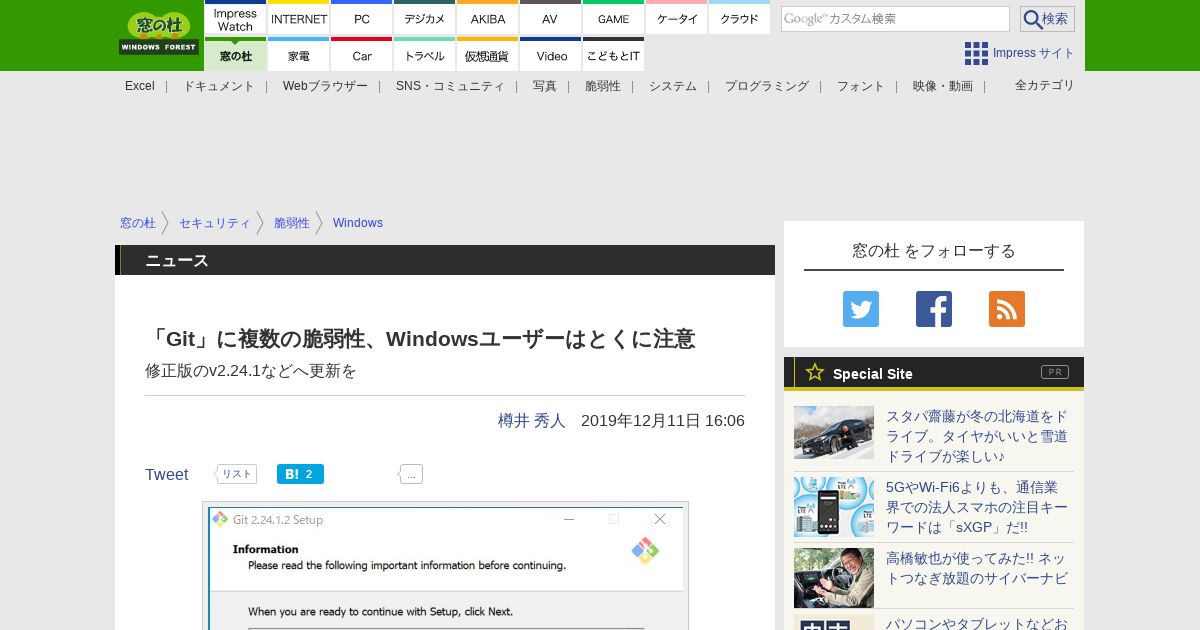This screenshot has height=630, width=1200.
Task: Click the magnifier 検索 search button
Action: [x=1047, y=19]
